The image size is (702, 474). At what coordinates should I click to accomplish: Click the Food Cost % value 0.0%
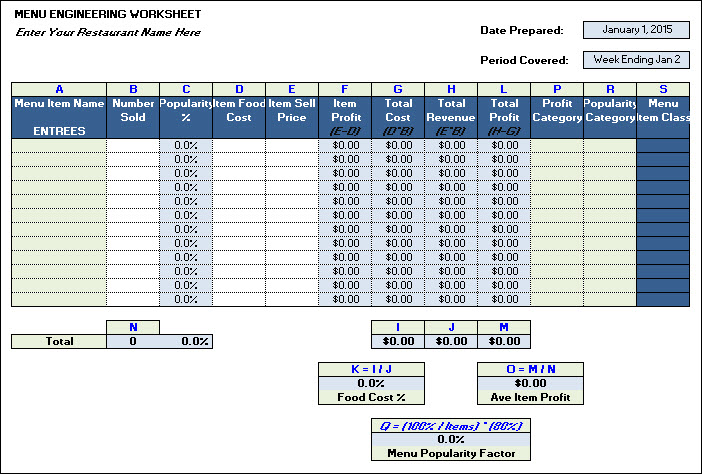pyautogui.click(x=371, y=383)
